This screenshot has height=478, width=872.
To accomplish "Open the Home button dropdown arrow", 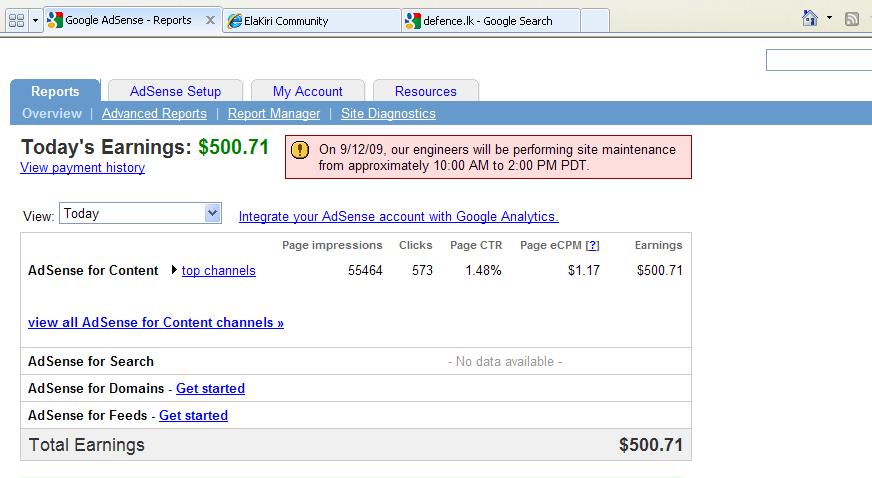I will click(829, 18).
